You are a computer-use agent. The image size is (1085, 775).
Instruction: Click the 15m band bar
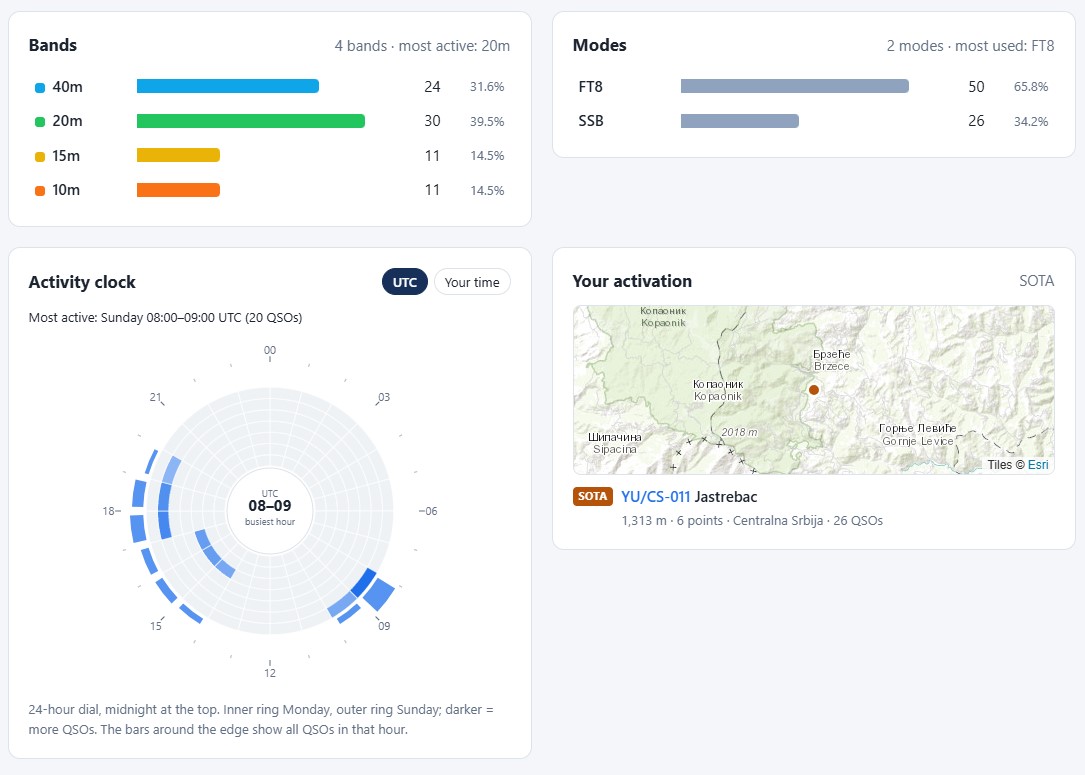click(179, 156)
